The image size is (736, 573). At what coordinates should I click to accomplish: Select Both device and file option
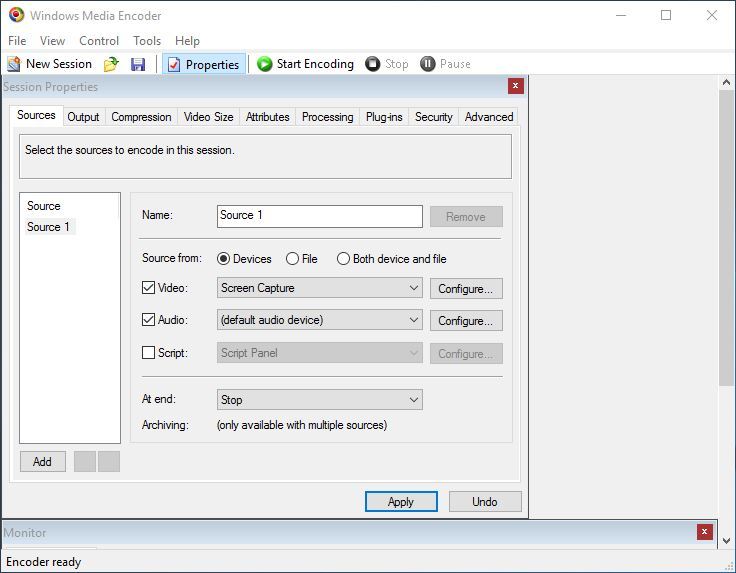click(x=343, y=259)
